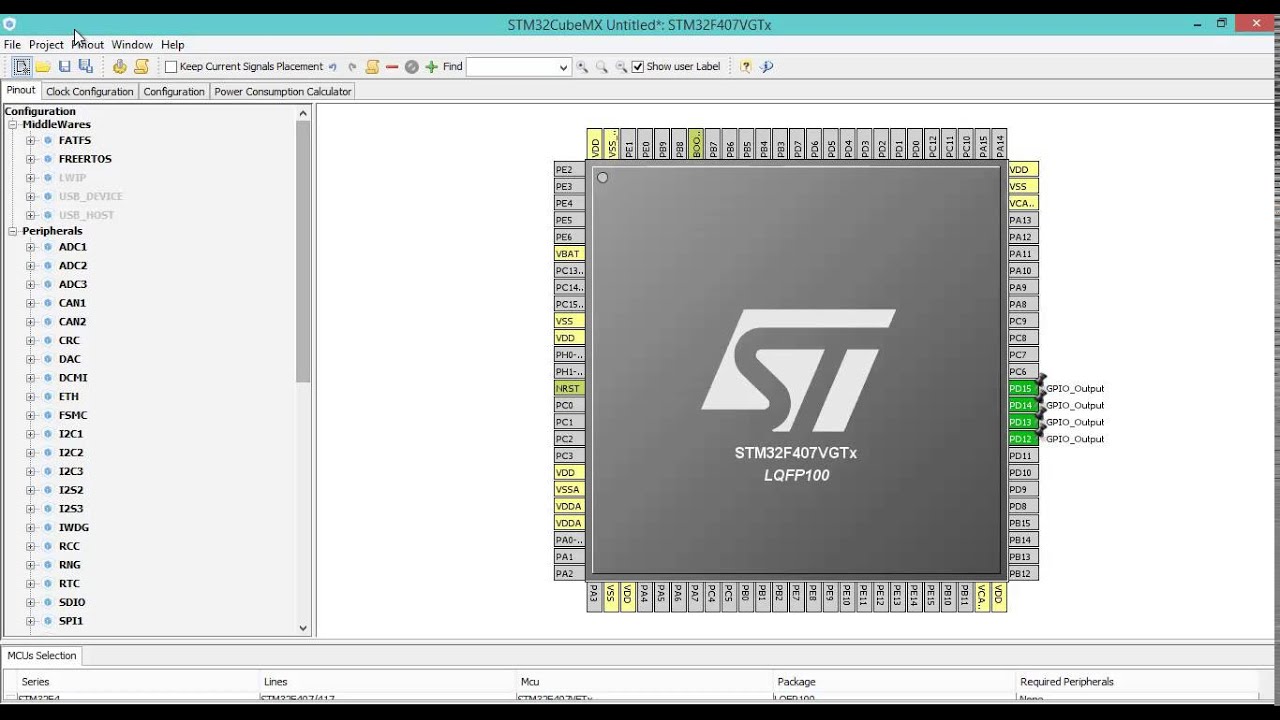1280x720 pixels.
Task: Click the blue dot icon beside RCC
Action: (47, 547)
